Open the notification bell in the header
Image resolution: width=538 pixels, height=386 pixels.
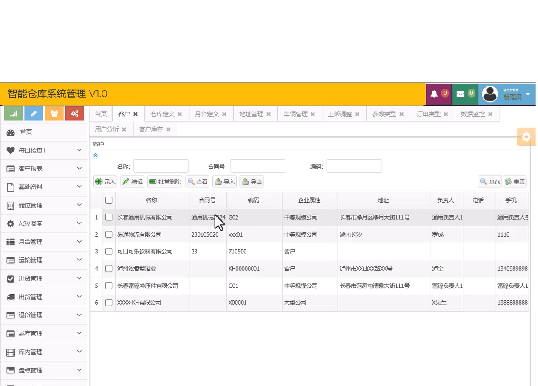434,94
